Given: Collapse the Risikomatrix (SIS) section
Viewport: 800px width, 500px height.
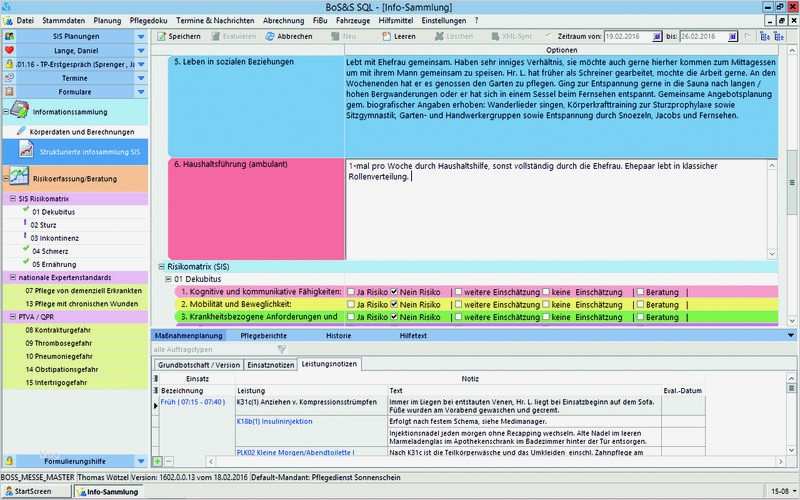Looking at the screenshot, I should tap(162, 266).
